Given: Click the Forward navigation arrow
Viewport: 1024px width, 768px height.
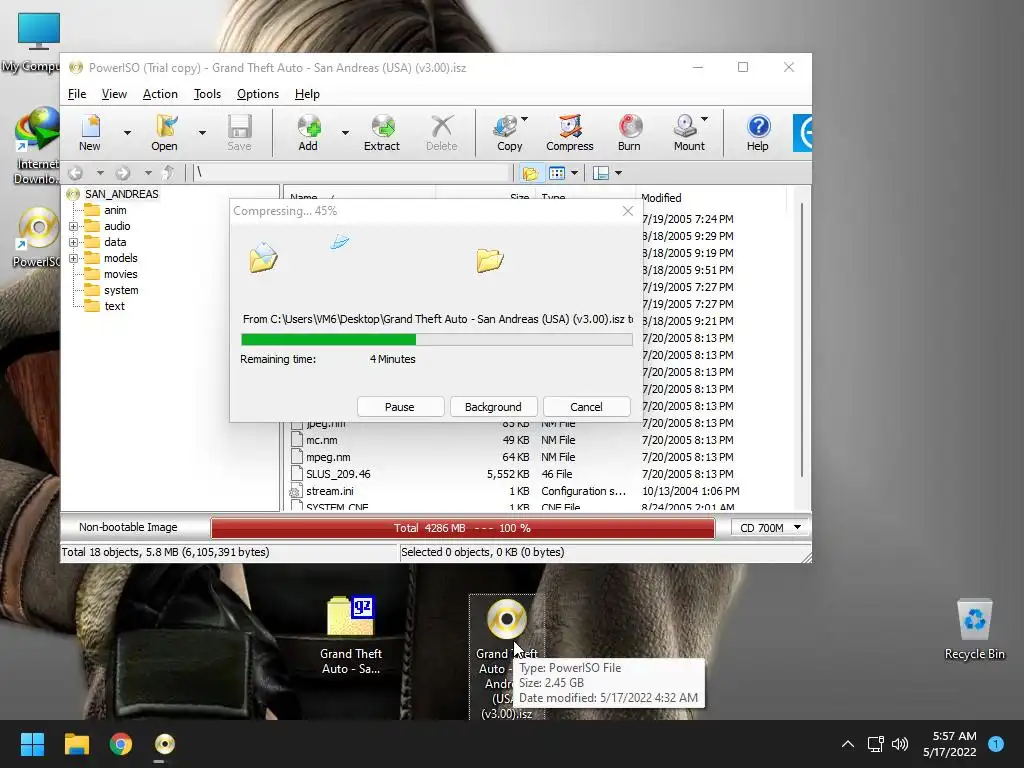Looking at the screenshot, I should coord(122,173).
